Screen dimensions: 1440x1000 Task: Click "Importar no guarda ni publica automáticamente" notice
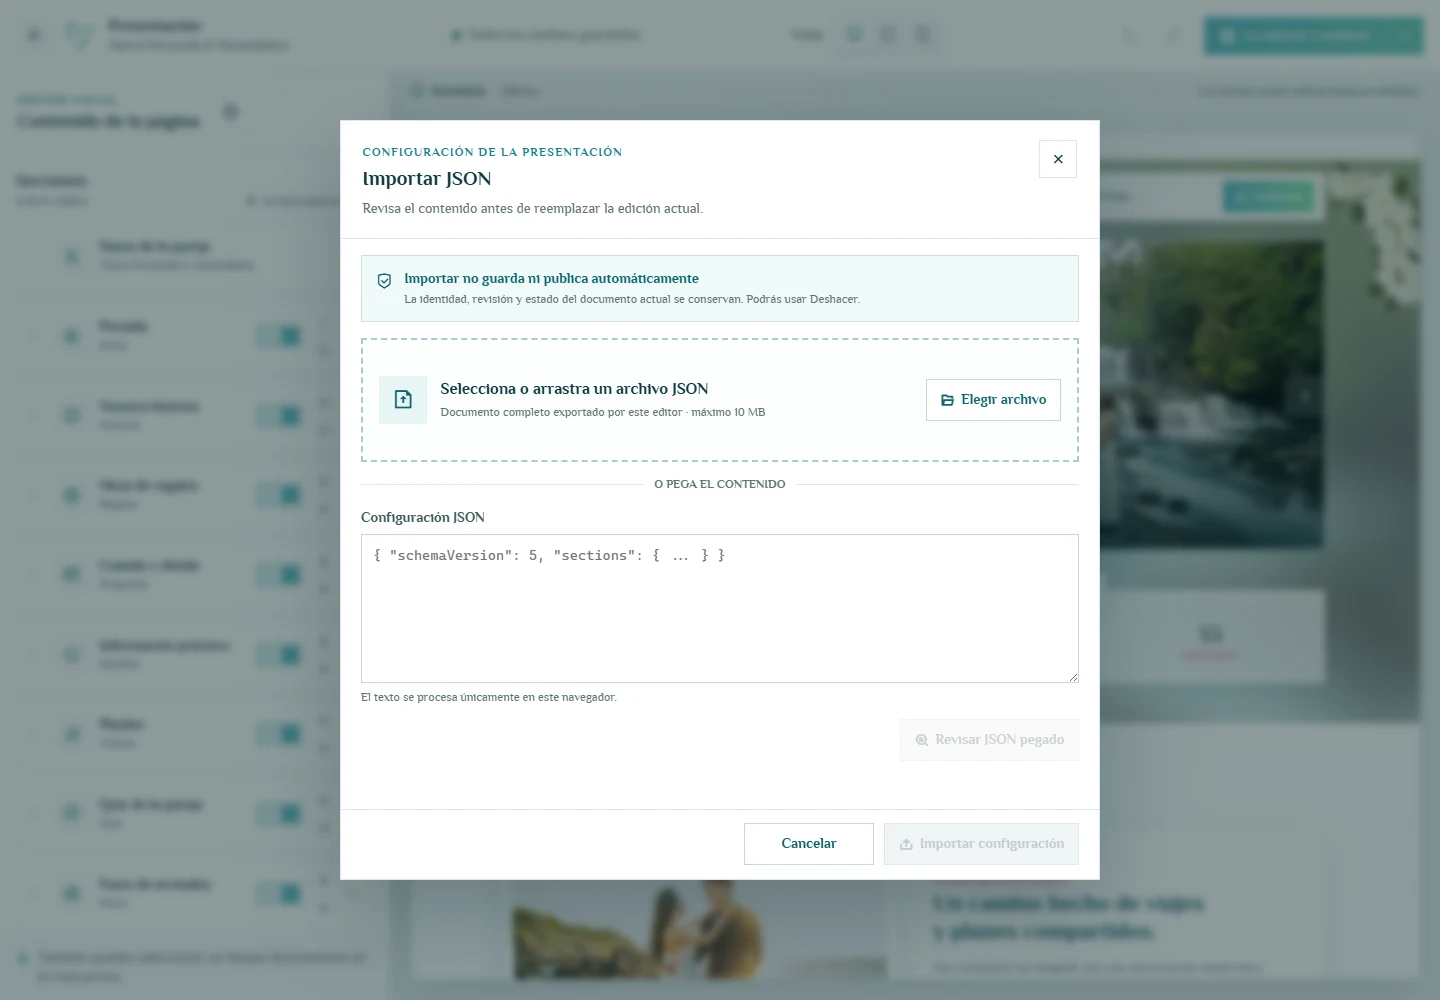click(x=551, y=279)
